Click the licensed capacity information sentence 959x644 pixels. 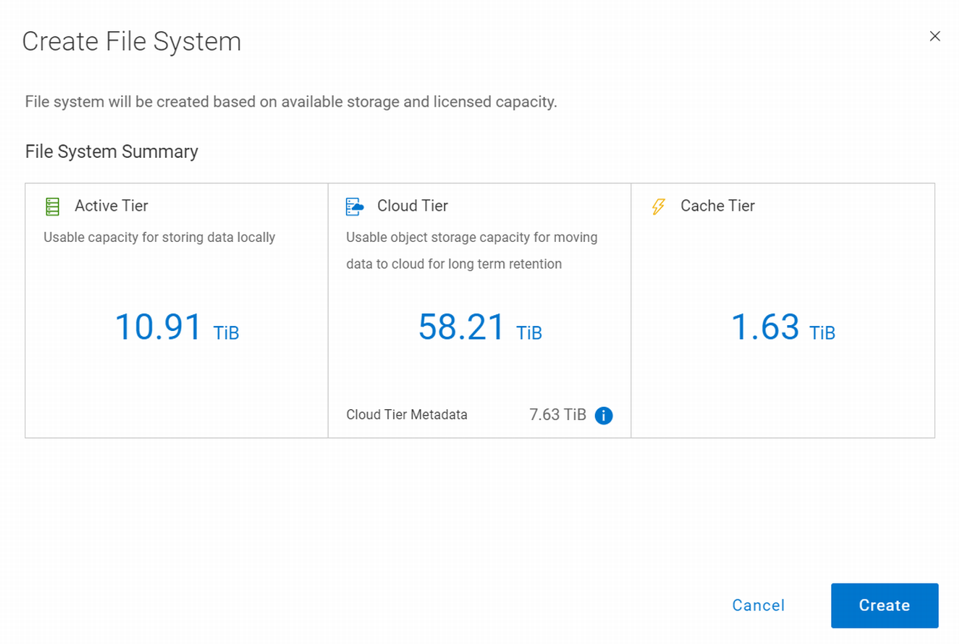(291, 102)
